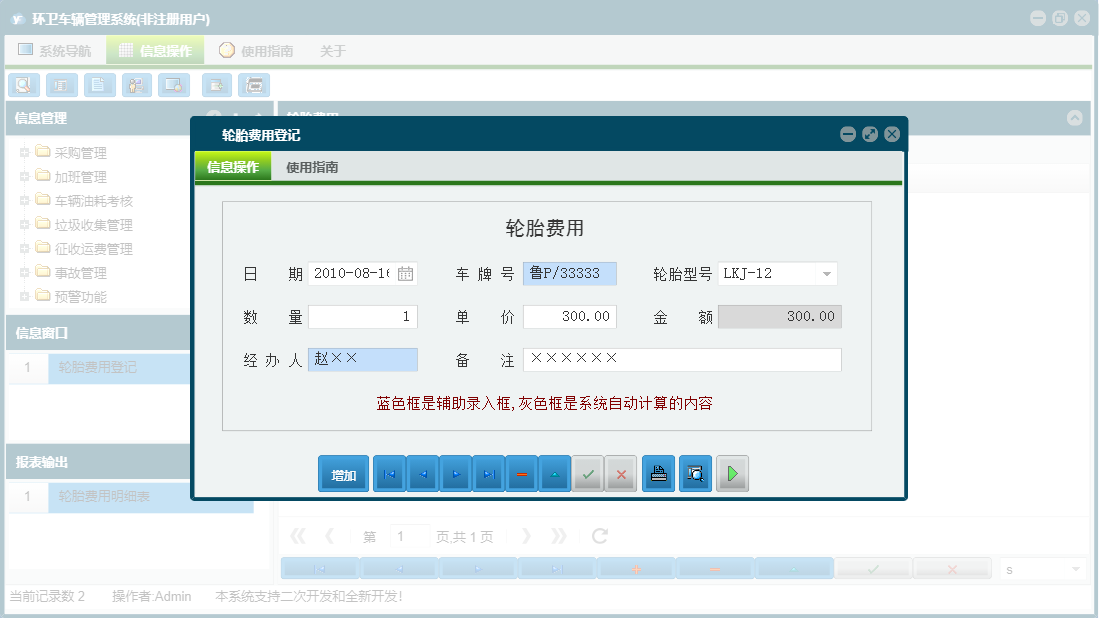Expand the 事故管理 folder in the tree

coord(24,272)
